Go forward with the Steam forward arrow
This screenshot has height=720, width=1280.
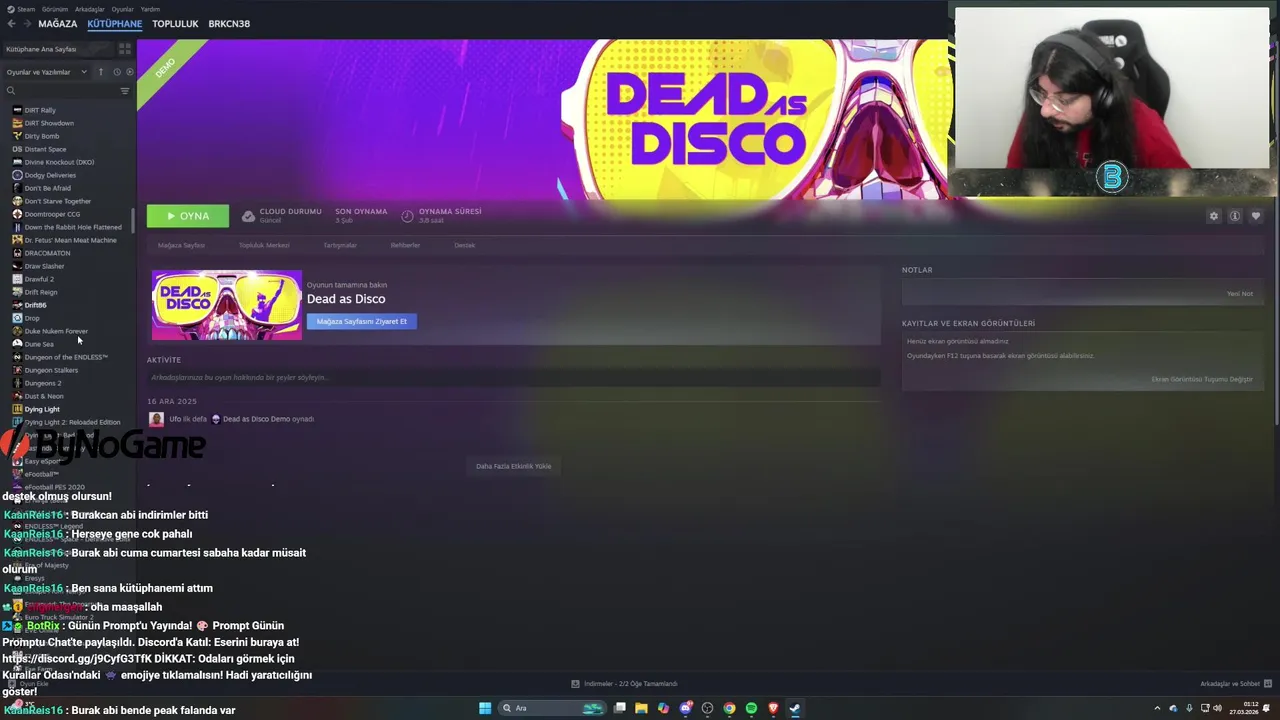[x=27, y=23]
